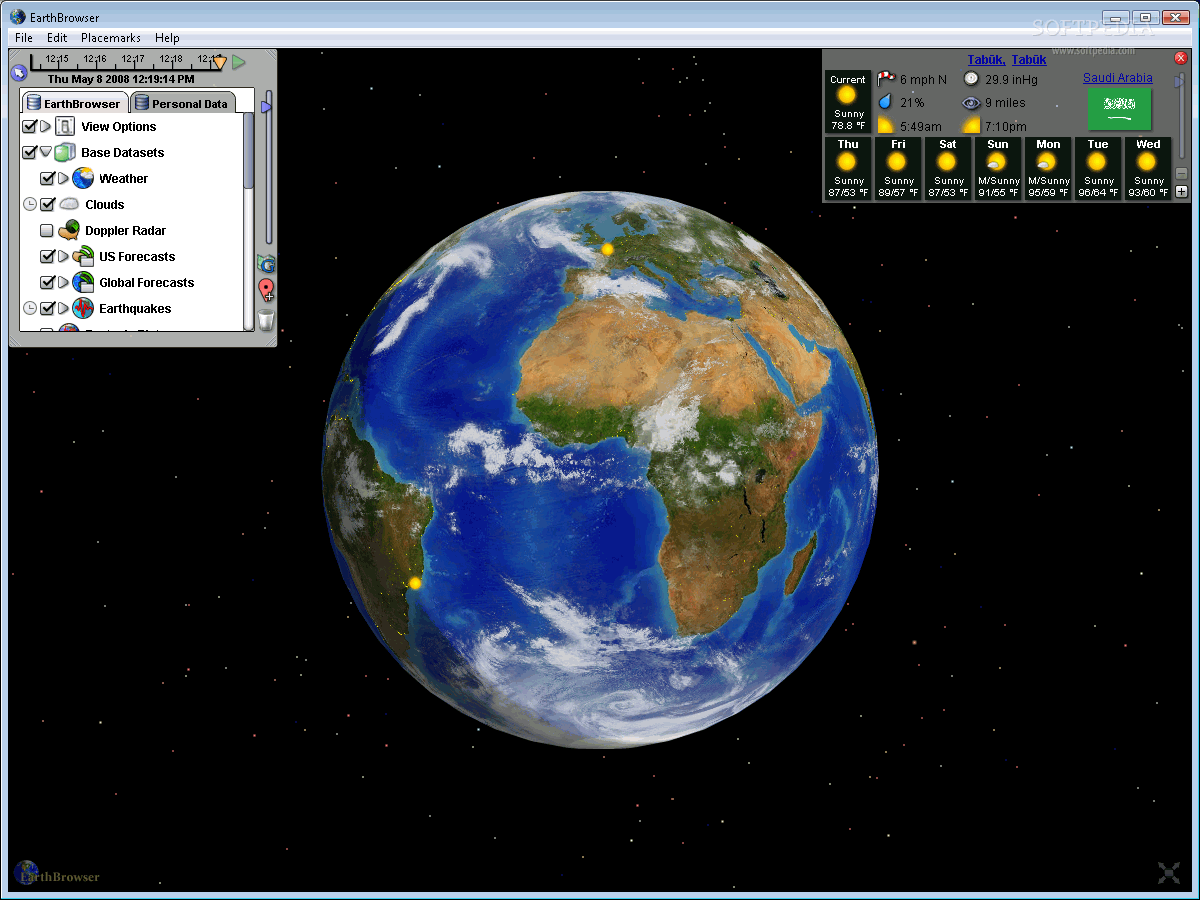Image resolution: width=1200 pixels, height=900 pixels.
Task: Click the plus button in weather panel
Action: pos(1181,191)
